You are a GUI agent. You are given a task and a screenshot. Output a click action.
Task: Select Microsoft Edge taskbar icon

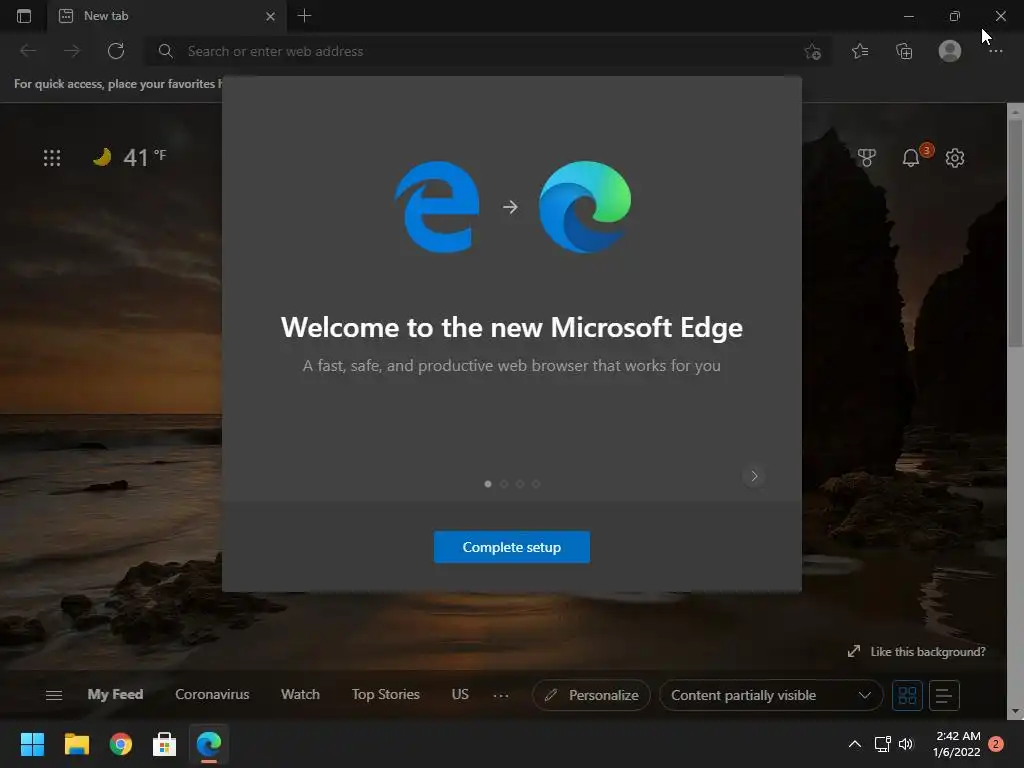[x=209, y=744]
